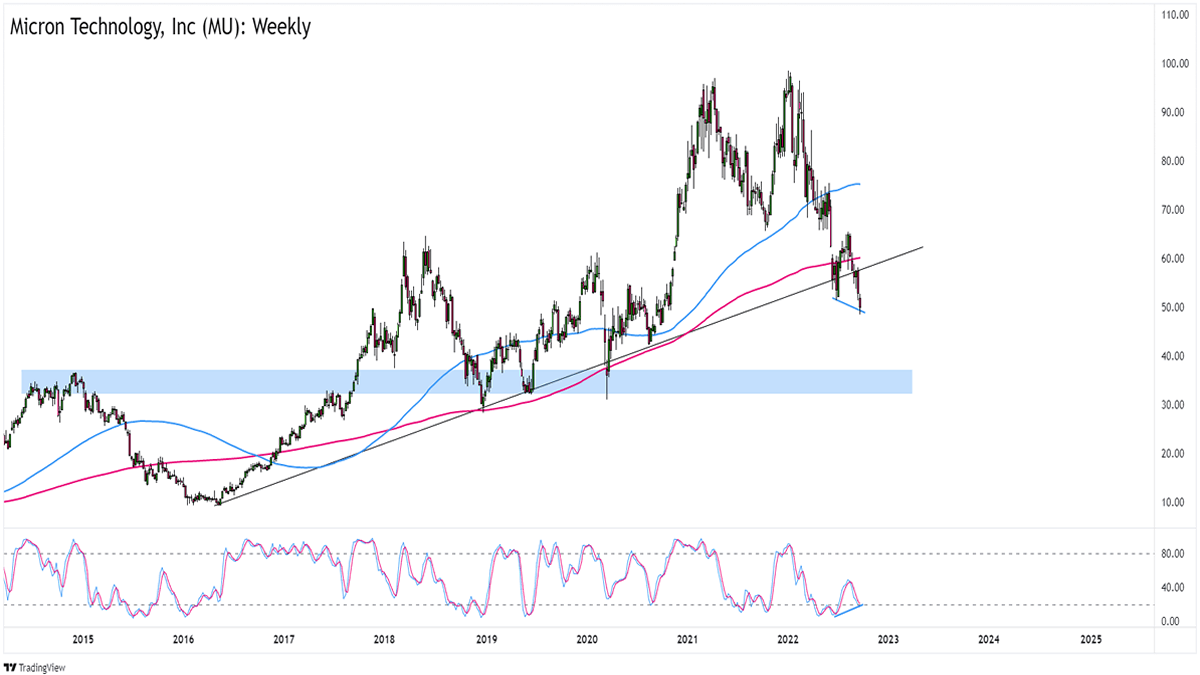1200x675 pixels.
Task: Click the 2018 time axis label
Action: (384, 639)
